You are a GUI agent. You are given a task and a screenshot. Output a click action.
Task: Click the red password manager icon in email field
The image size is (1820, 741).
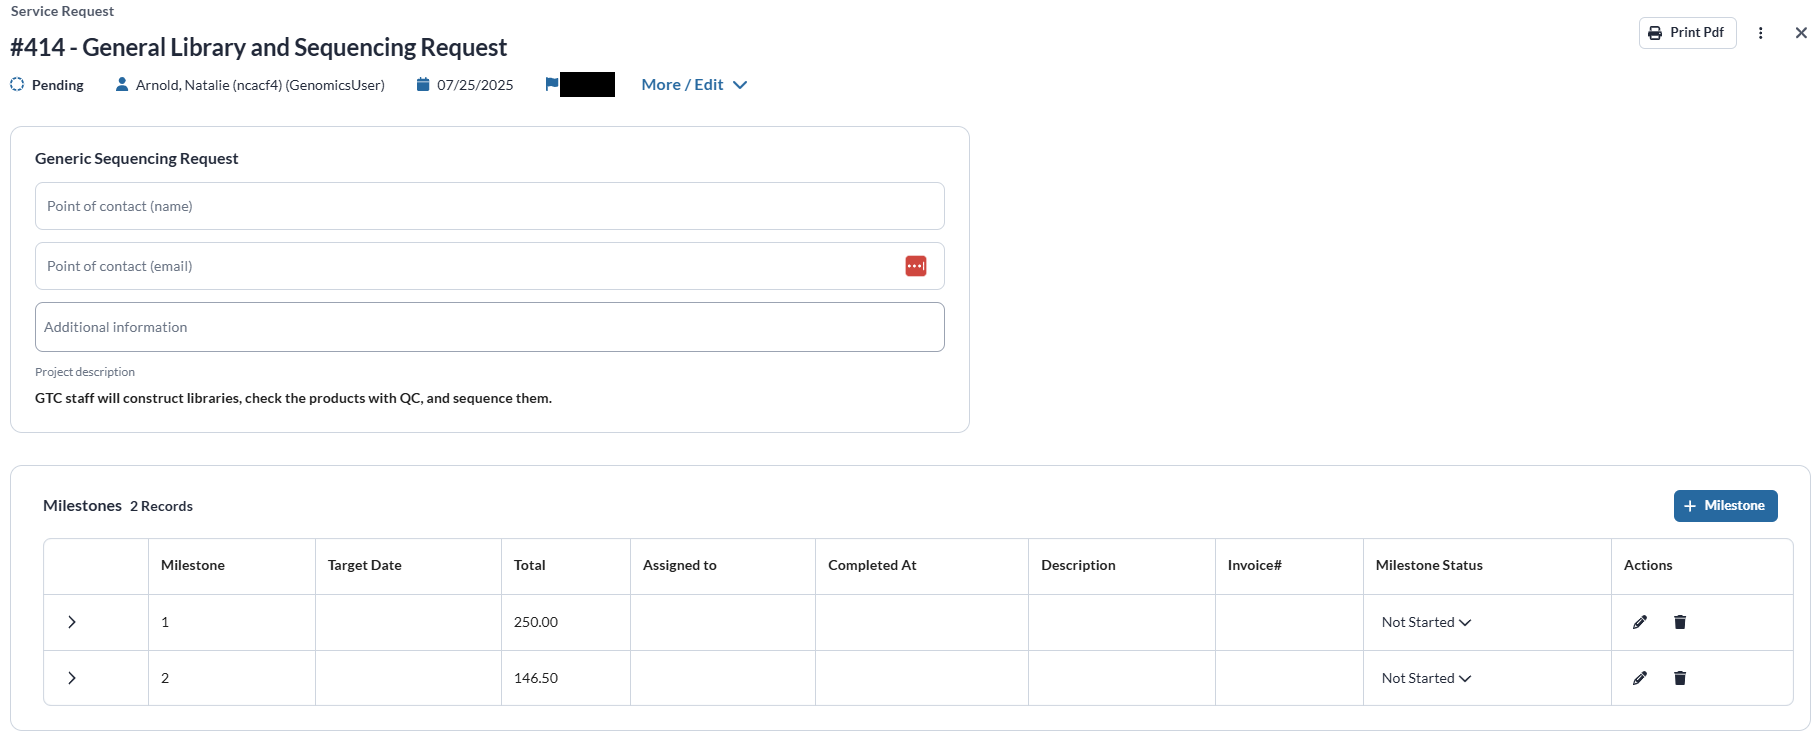pos(915,266)
